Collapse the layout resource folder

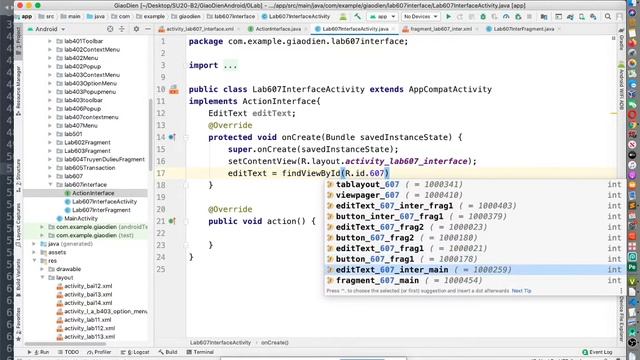(42, 278)
